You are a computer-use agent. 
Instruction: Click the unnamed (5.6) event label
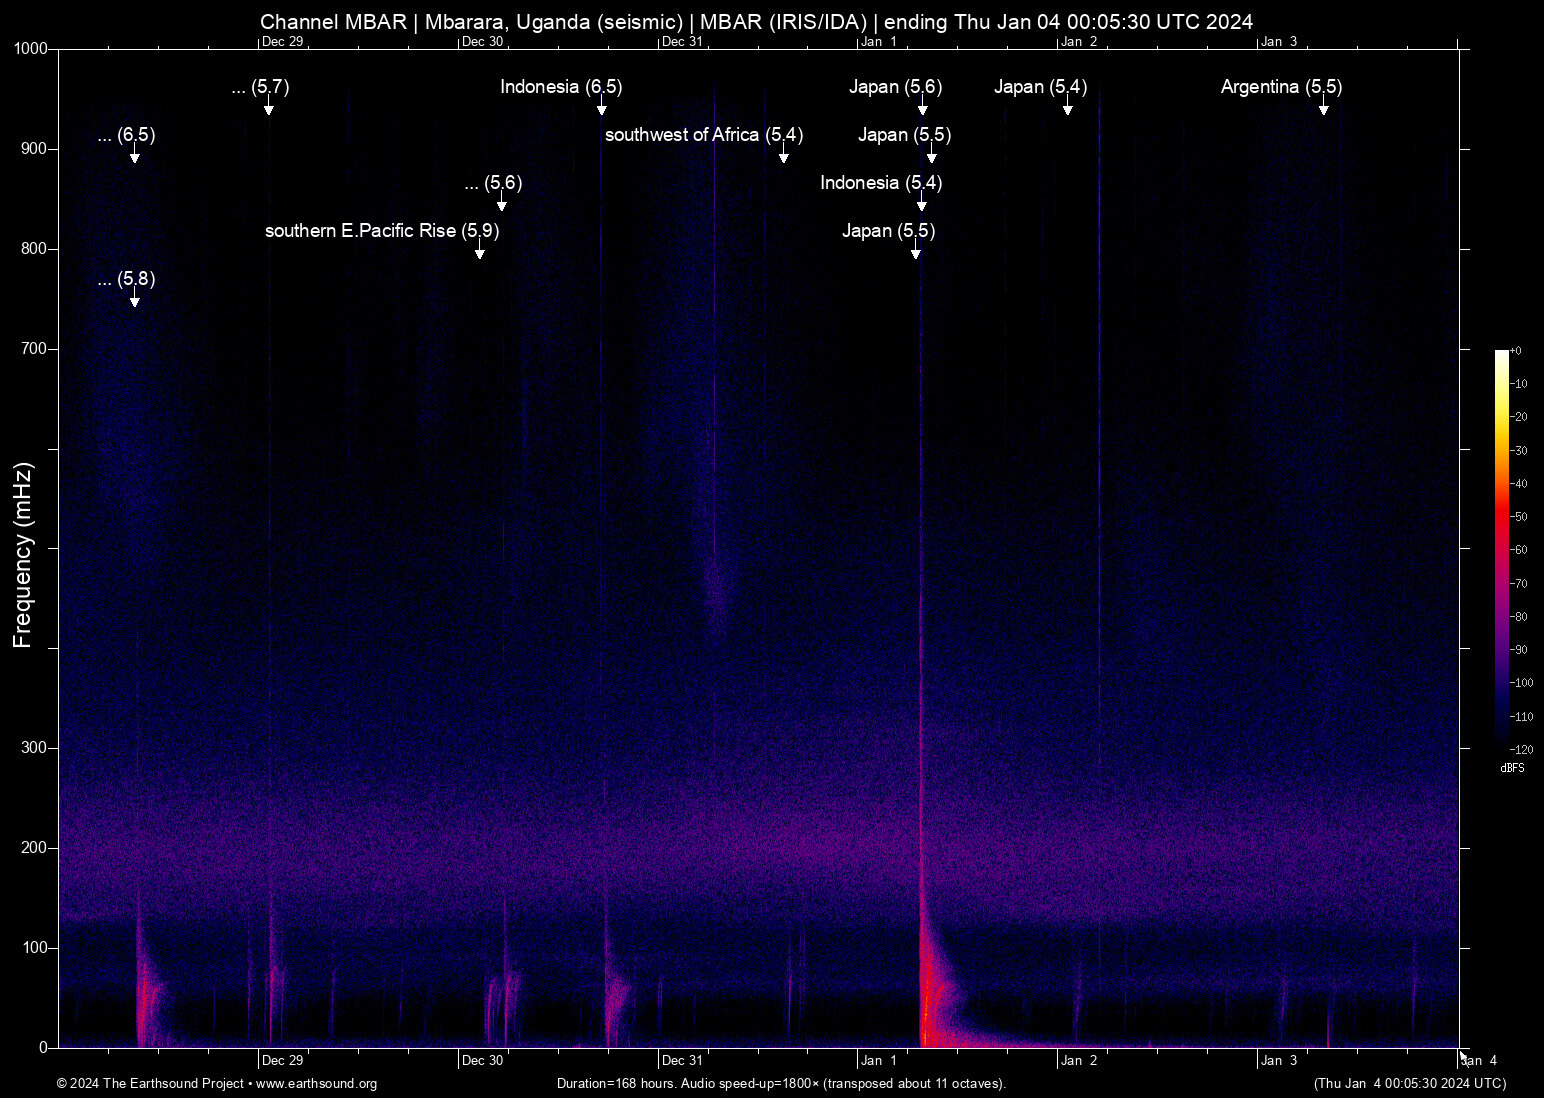point(494,183)
